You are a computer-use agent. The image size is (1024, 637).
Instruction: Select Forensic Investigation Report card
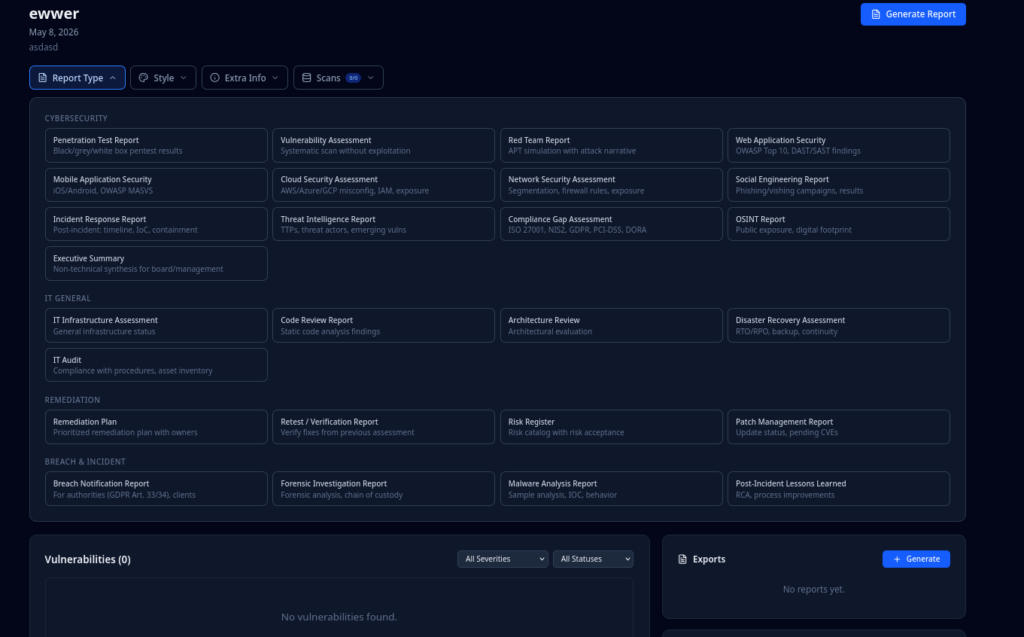[383, 489]
